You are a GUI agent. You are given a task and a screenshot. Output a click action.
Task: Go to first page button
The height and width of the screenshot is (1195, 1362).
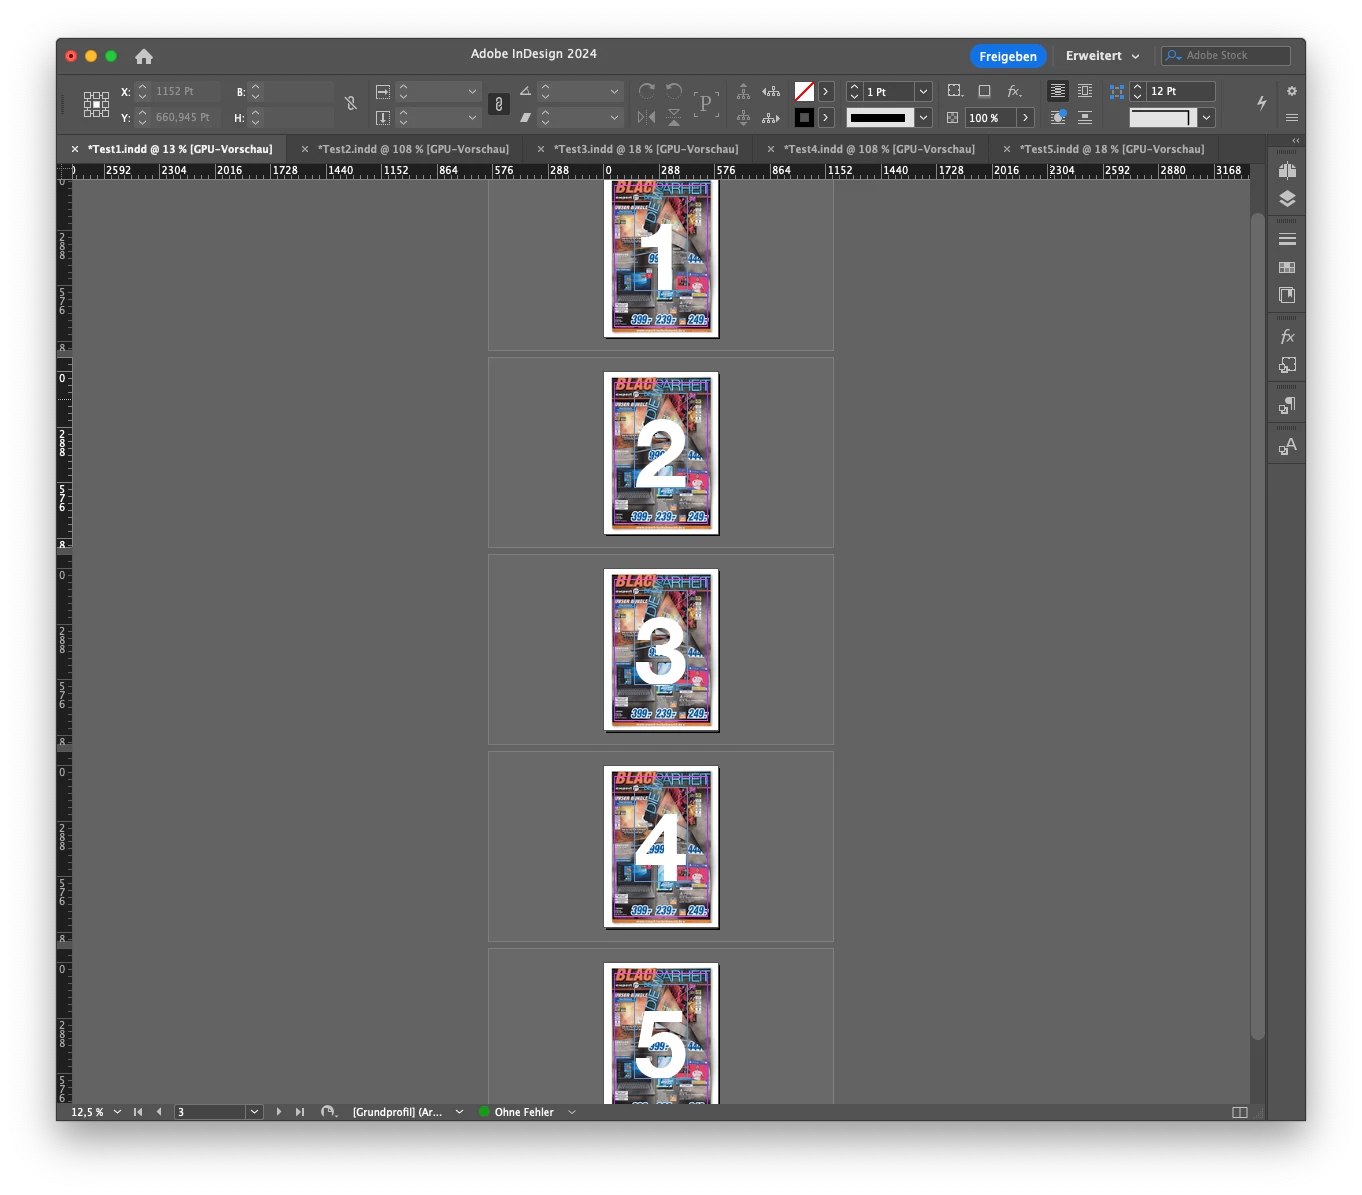[138, 1112]
